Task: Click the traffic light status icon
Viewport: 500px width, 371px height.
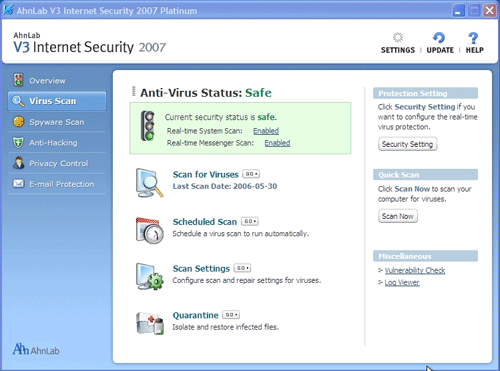Action: click(x=148, y=126)
